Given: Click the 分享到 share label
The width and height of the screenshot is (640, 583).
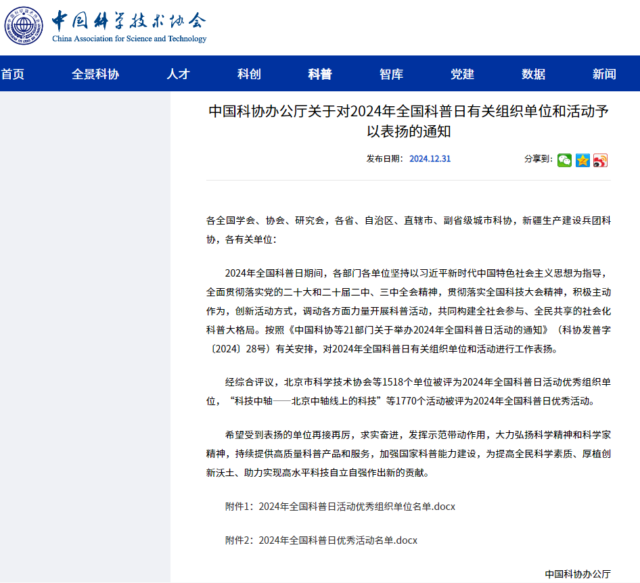Looking at the screenshot, I should pos(537,159).
